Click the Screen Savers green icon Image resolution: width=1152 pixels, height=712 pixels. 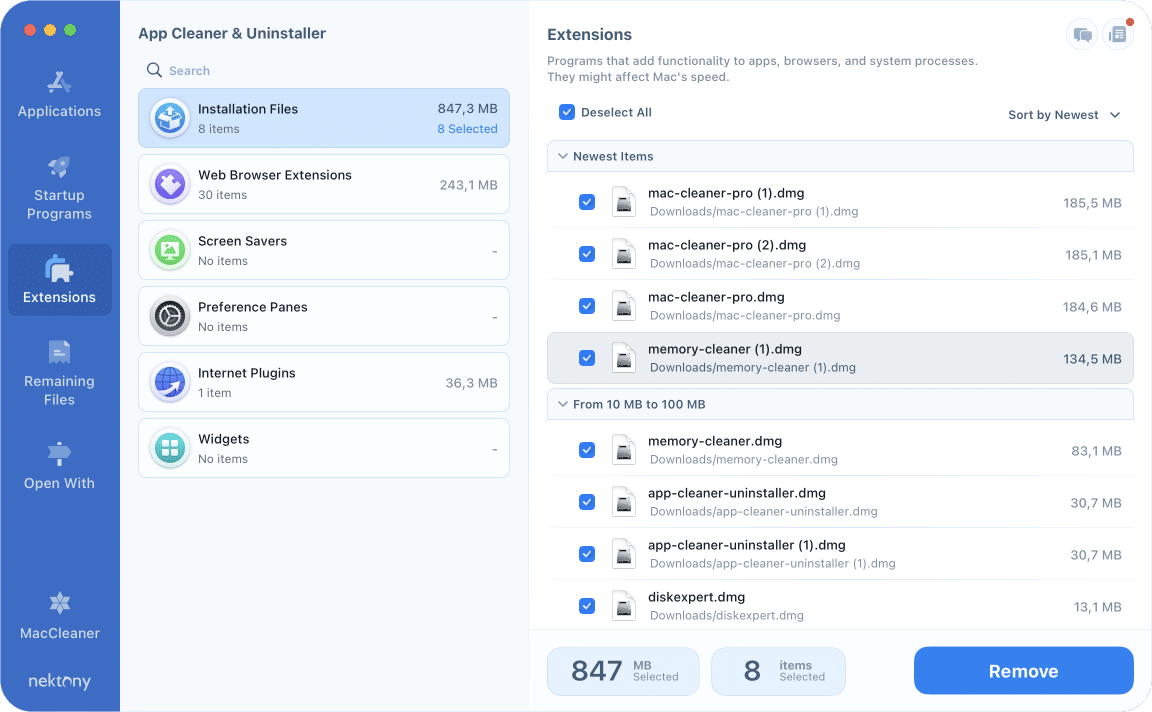tap(170, 251)
